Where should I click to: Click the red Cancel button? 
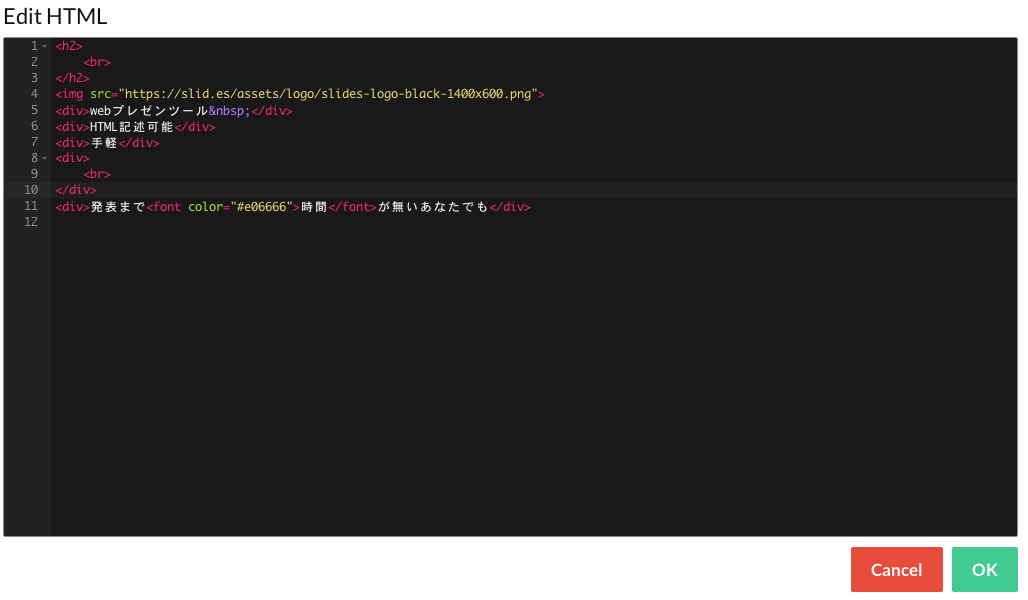(896, 569)
